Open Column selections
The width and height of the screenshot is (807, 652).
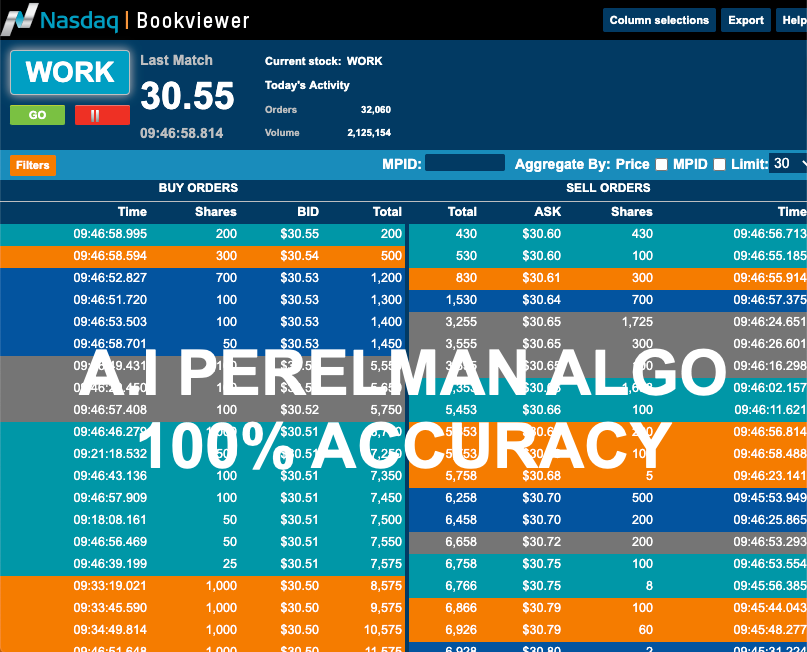click(659, 20)
